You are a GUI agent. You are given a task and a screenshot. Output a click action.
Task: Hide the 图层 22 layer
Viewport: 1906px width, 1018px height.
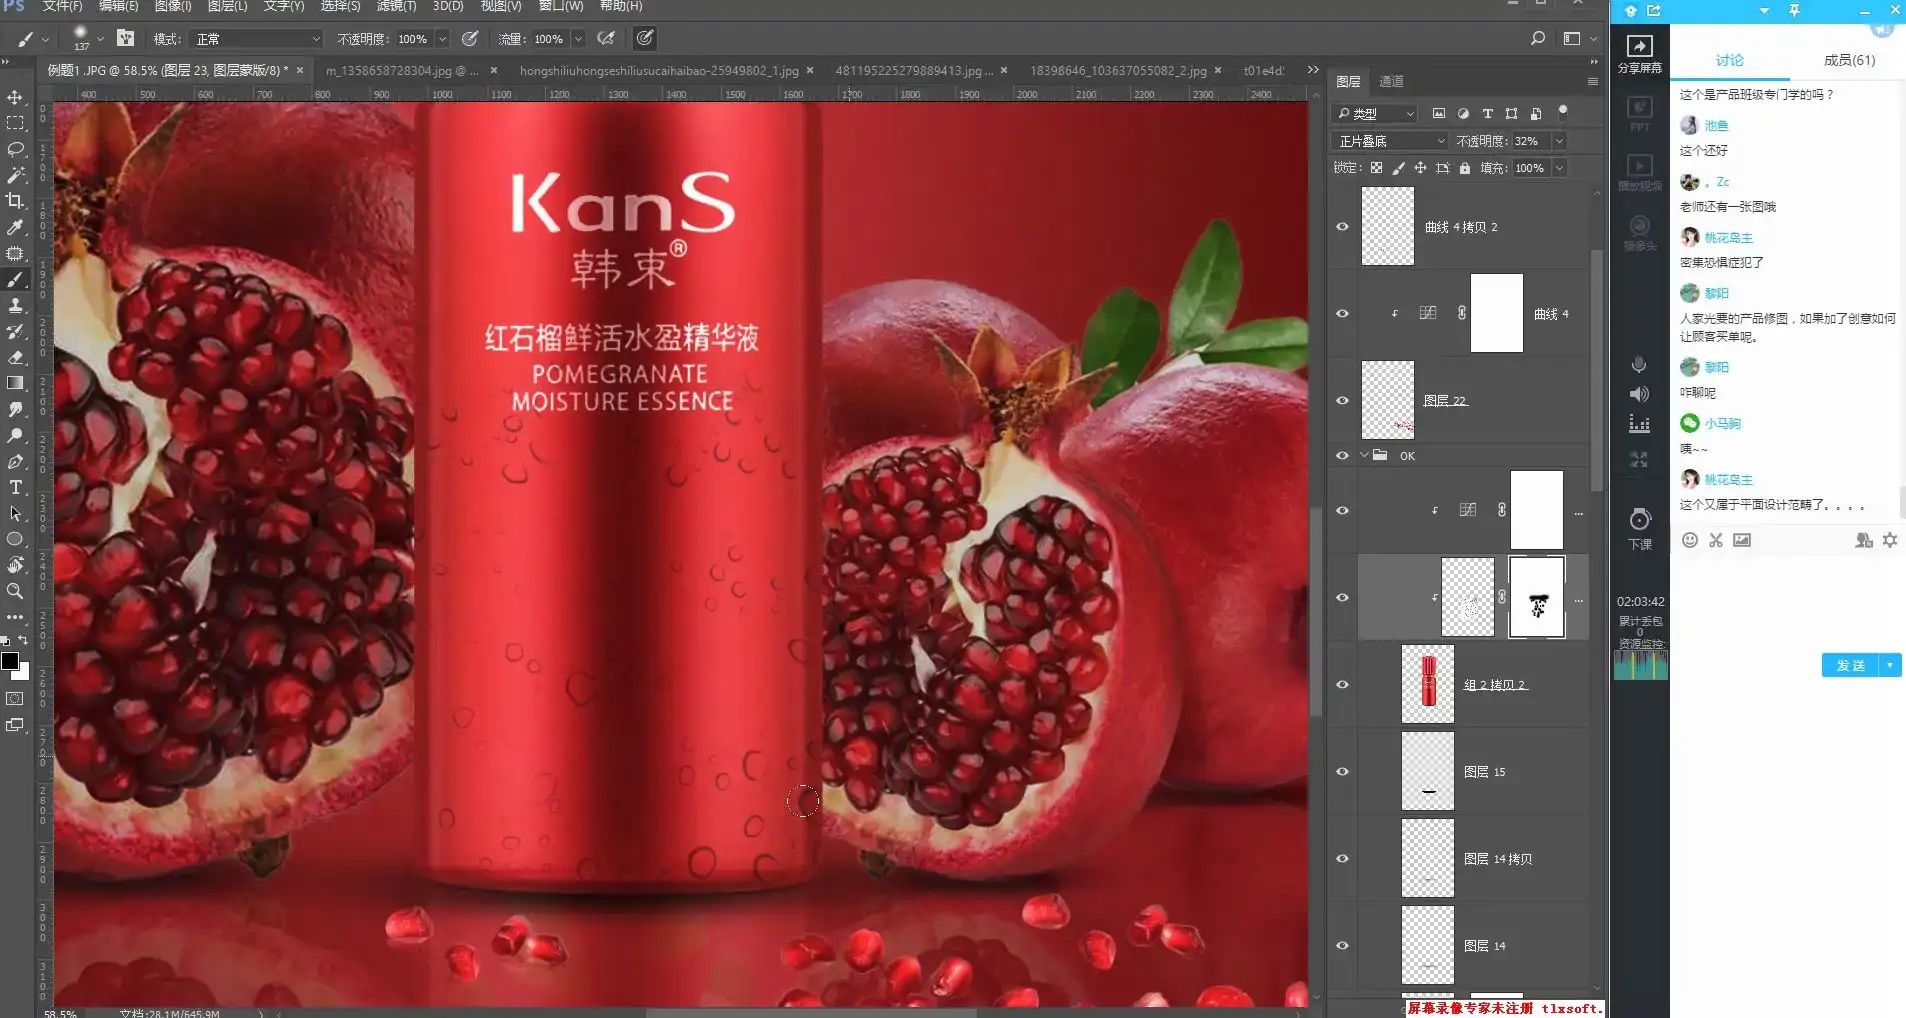point(1342,400)
